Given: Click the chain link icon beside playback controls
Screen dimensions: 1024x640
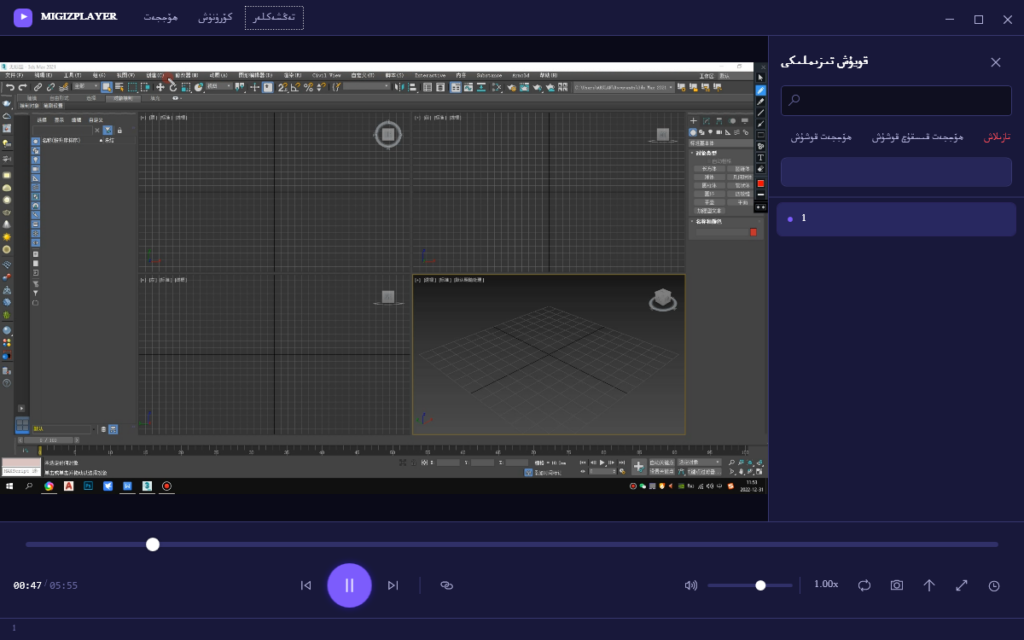Looking at the screenshot, I should coord(447,585).
